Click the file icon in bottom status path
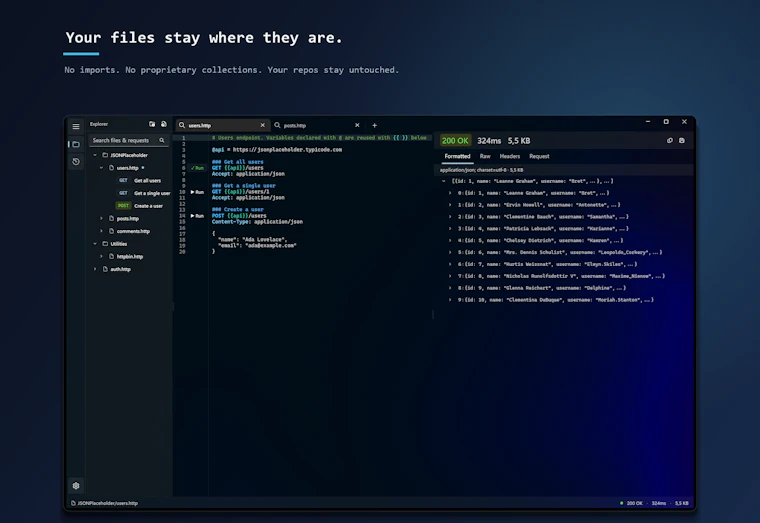Image resolution: width=760 pixels, height=523 pixels. pyautogui.click(x=73, y=503)
